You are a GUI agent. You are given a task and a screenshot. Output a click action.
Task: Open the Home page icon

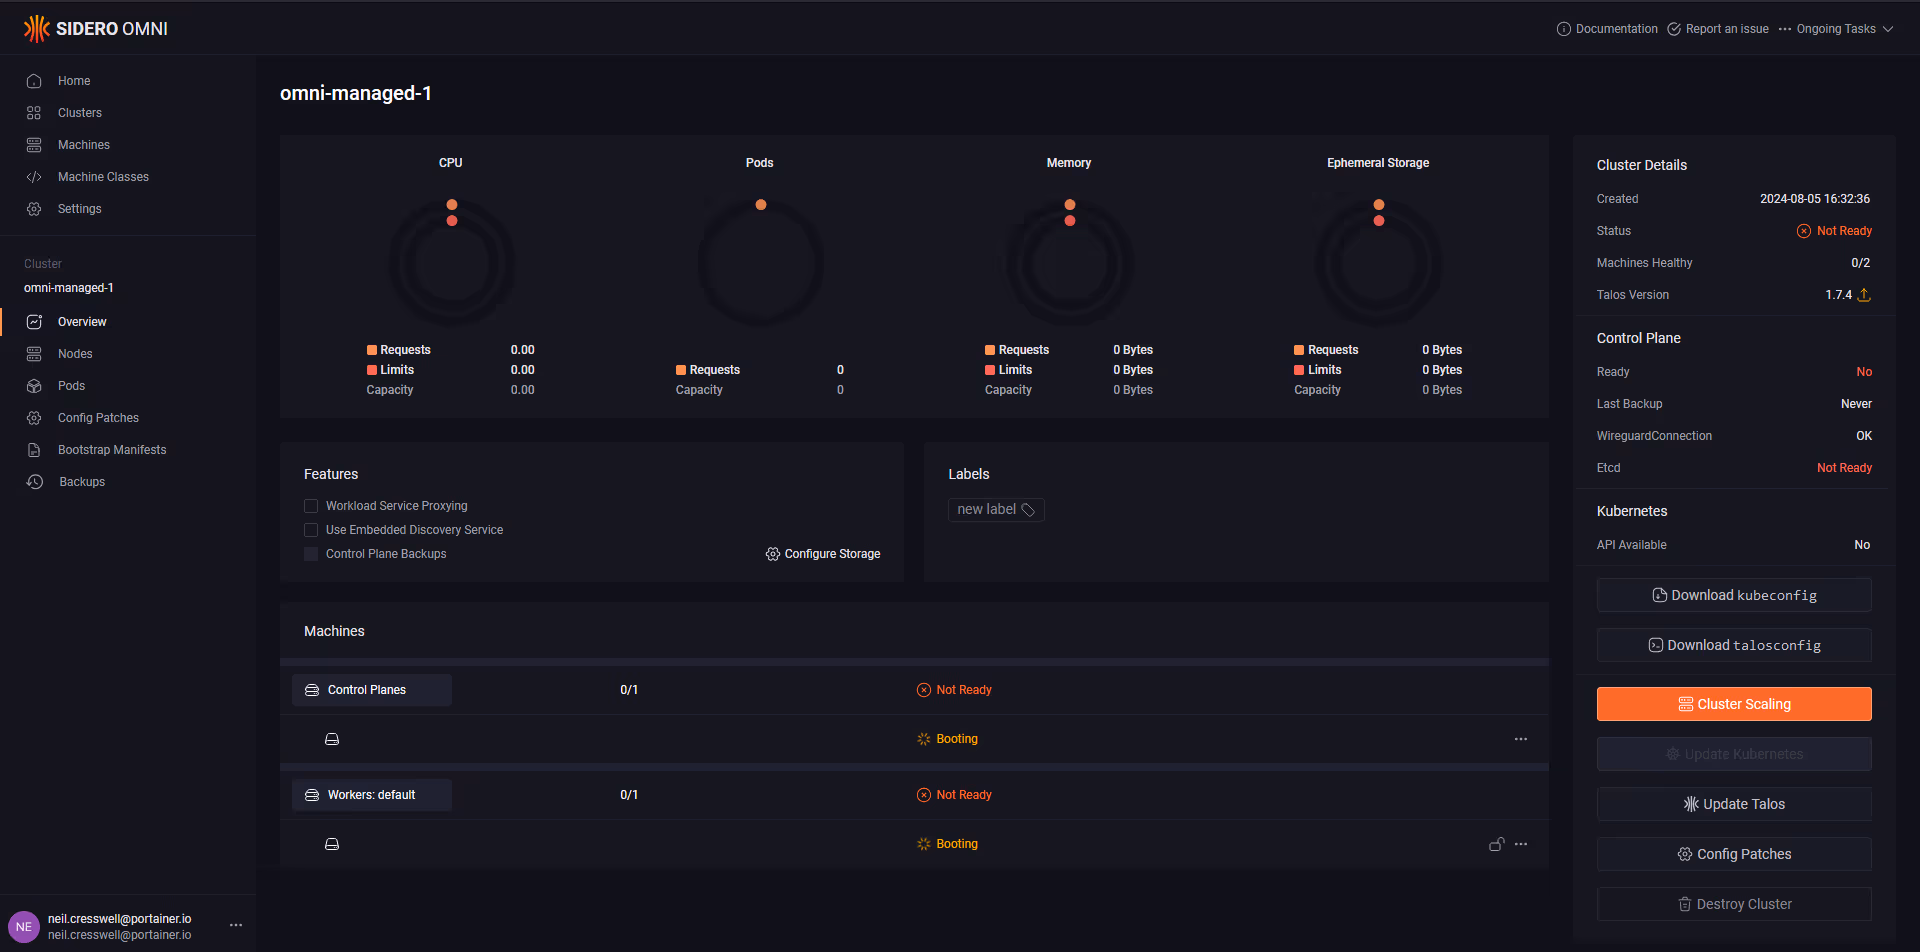coord(34,81)
